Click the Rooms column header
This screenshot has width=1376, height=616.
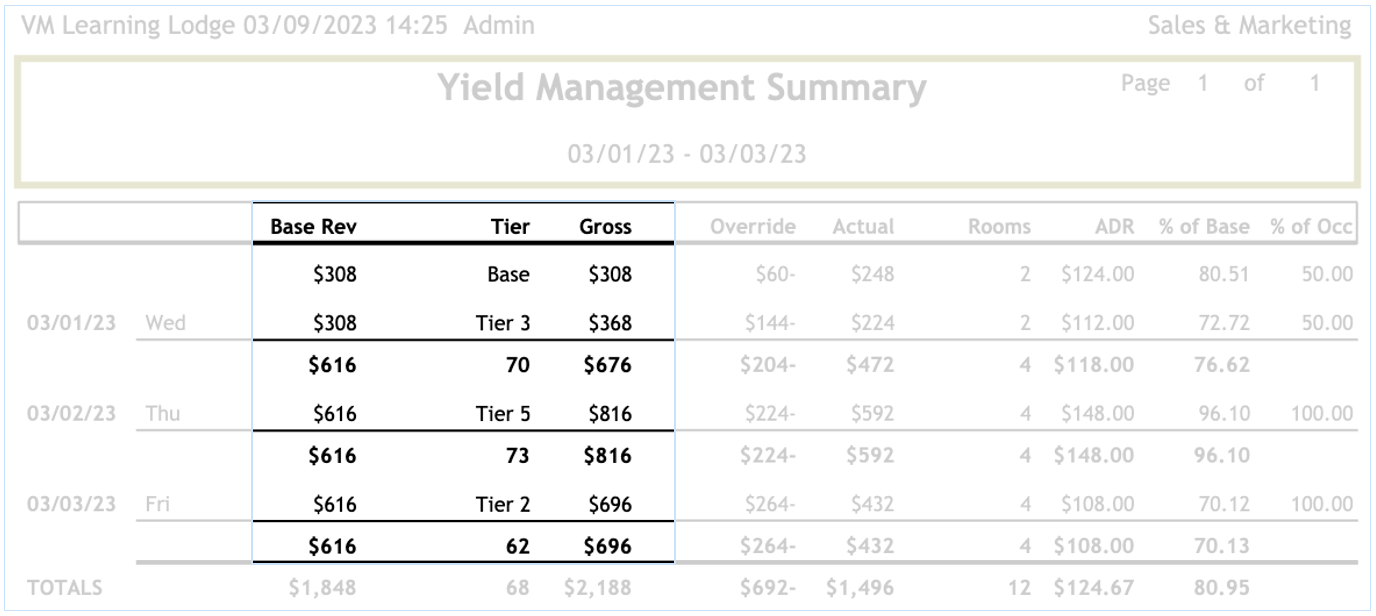click(x=998, y=227)
